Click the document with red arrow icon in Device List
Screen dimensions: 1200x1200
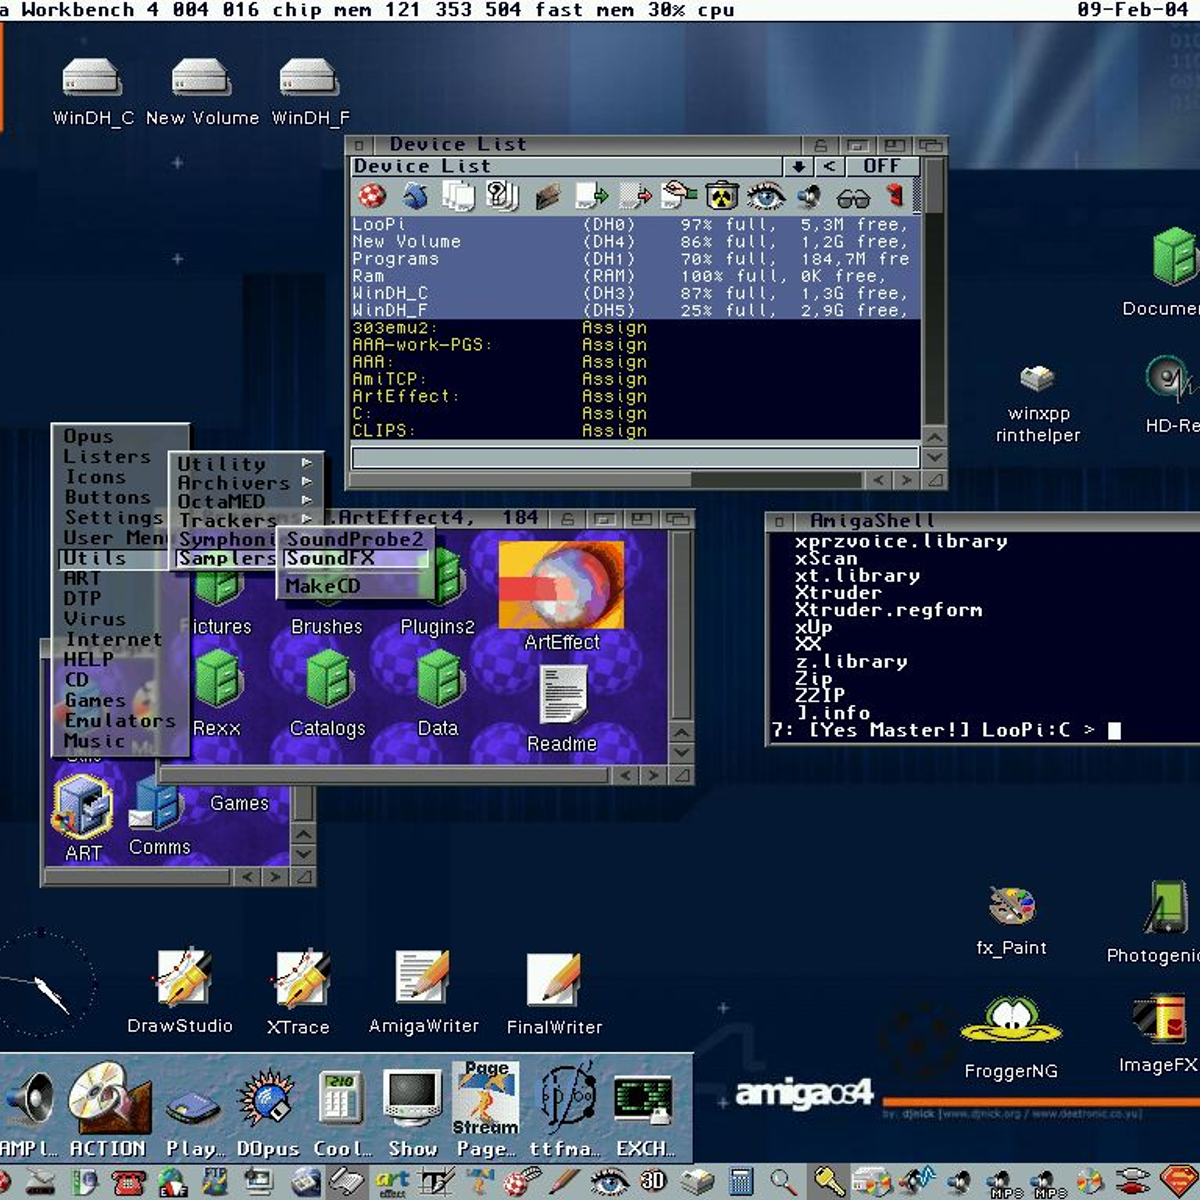pyautogui.click(x=634, y=195)
